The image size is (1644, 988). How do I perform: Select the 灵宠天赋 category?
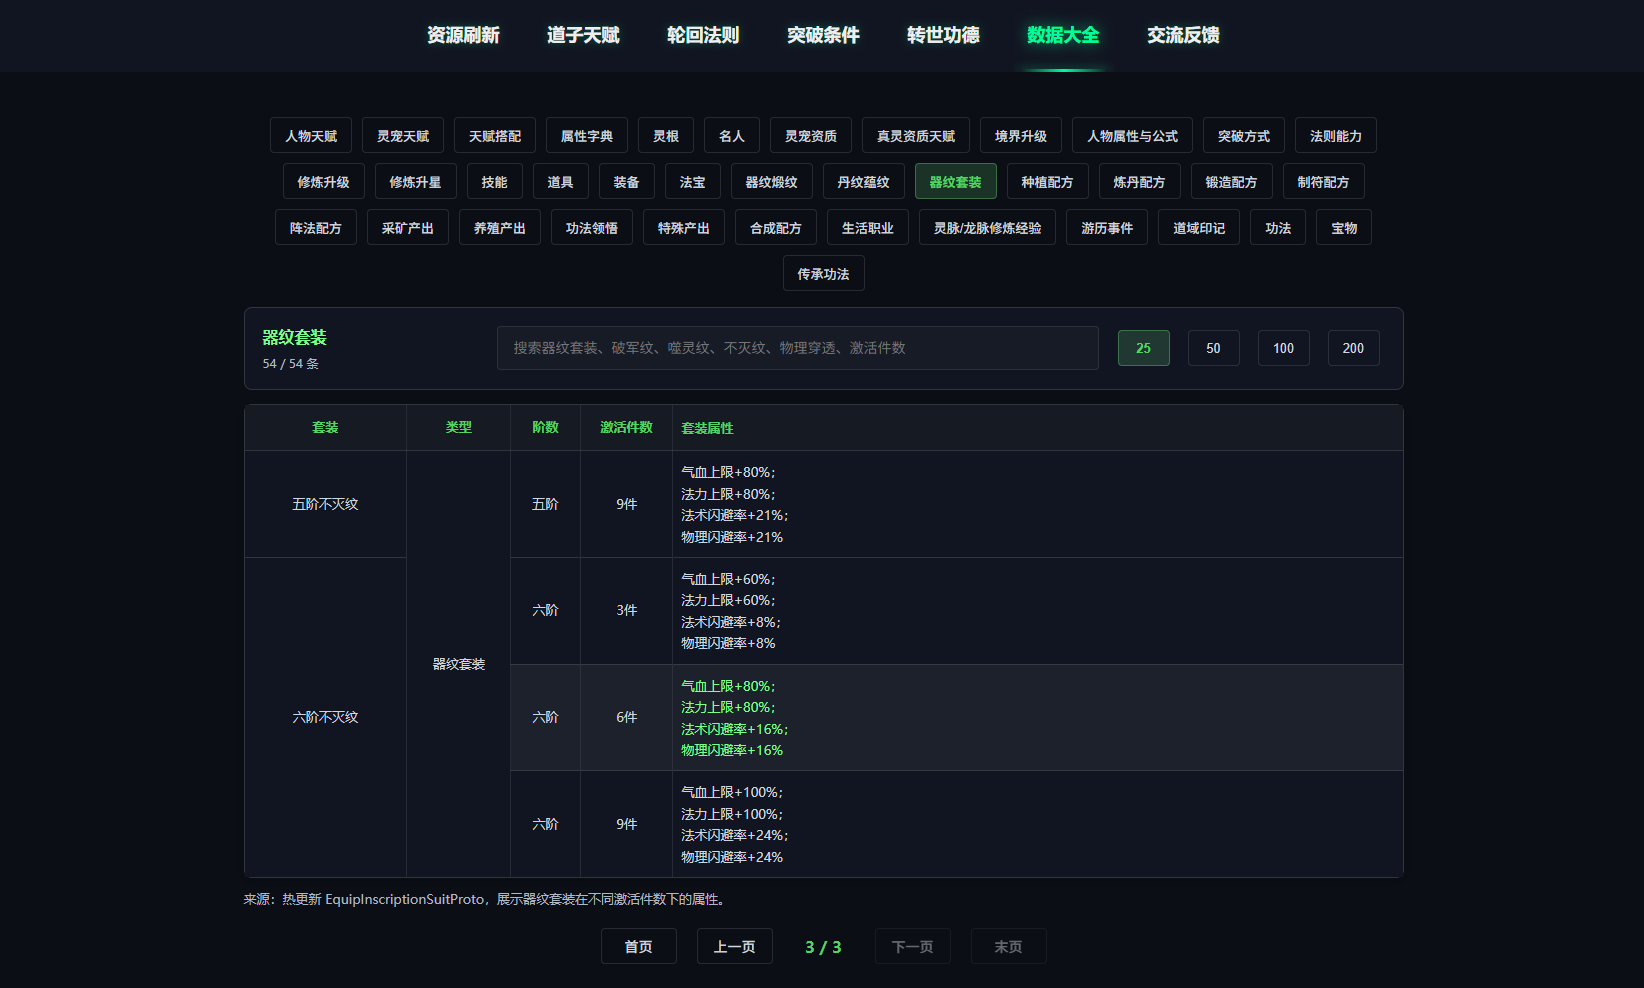pos(403,136)
